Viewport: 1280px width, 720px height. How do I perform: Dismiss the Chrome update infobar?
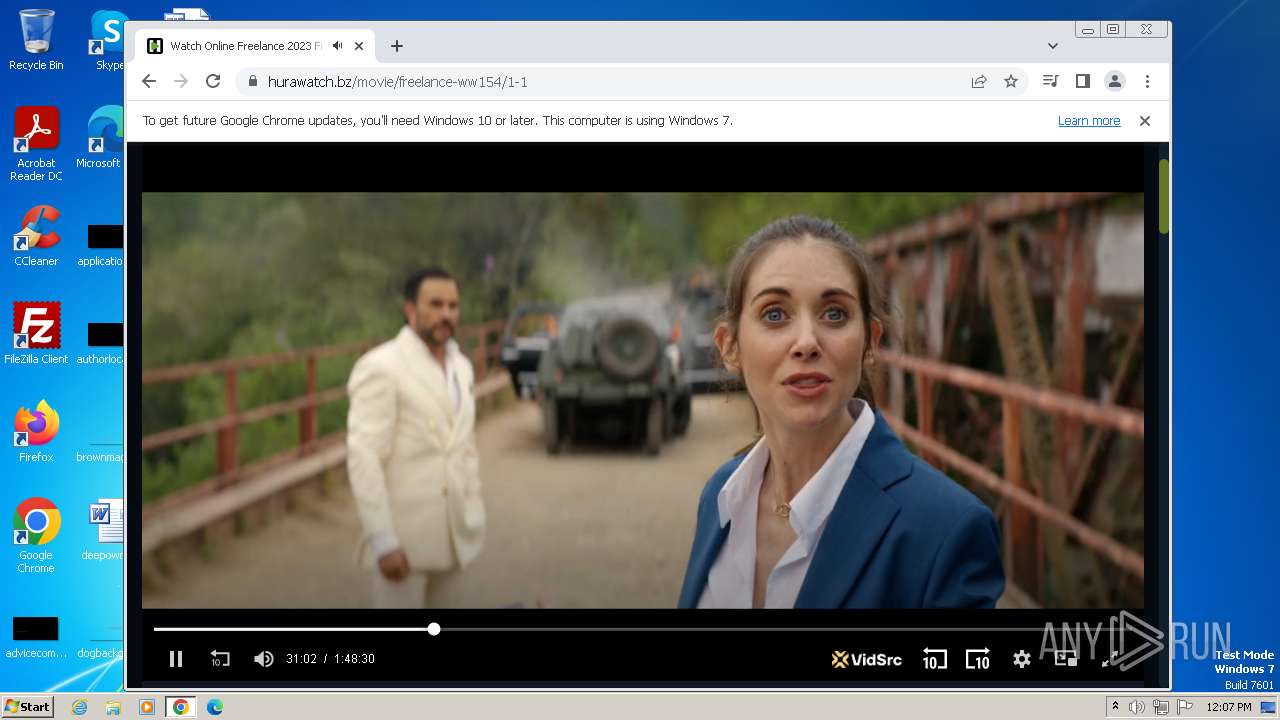(x=1145, y=121)
